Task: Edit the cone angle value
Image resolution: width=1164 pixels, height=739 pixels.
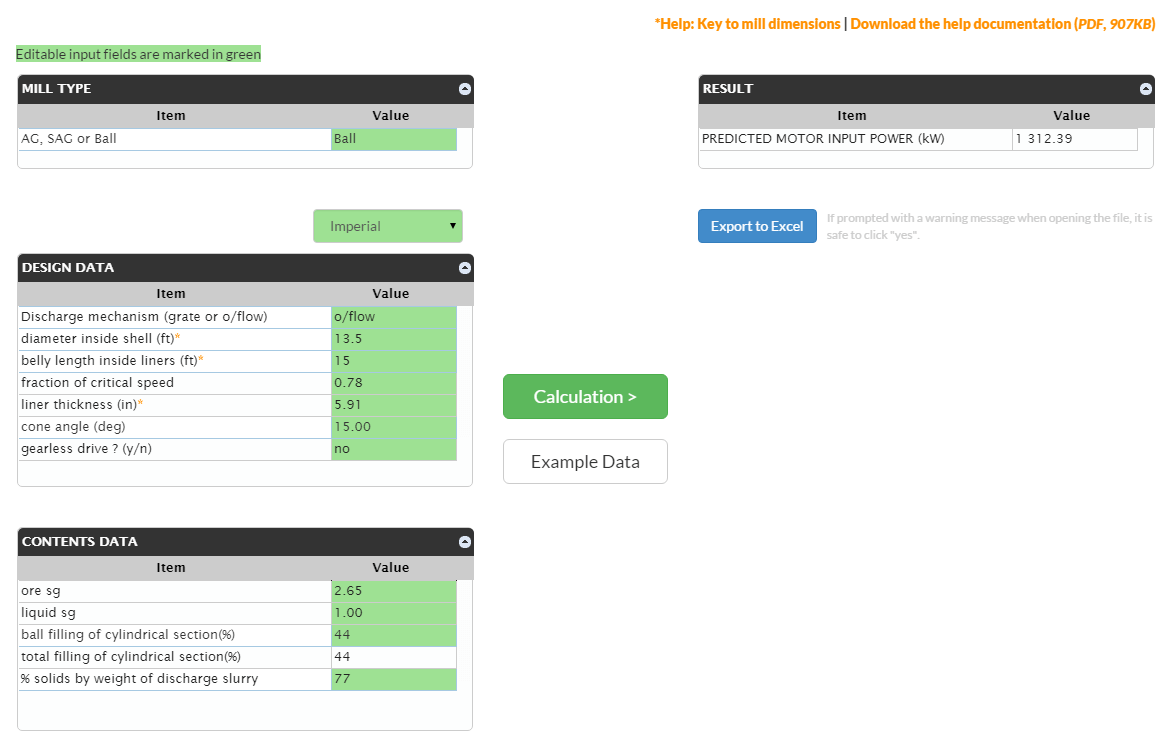Action: click(393, 427)
